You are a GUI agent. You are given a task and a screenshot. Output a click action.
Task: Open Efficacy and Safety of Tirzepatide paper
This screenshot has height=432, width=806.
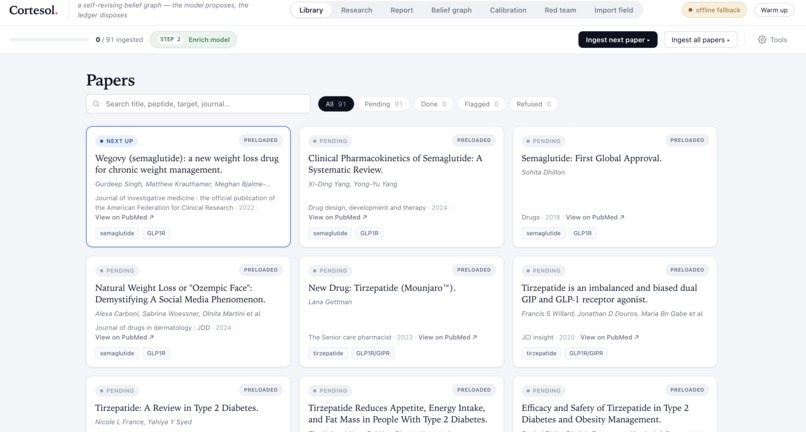[615, 404]
